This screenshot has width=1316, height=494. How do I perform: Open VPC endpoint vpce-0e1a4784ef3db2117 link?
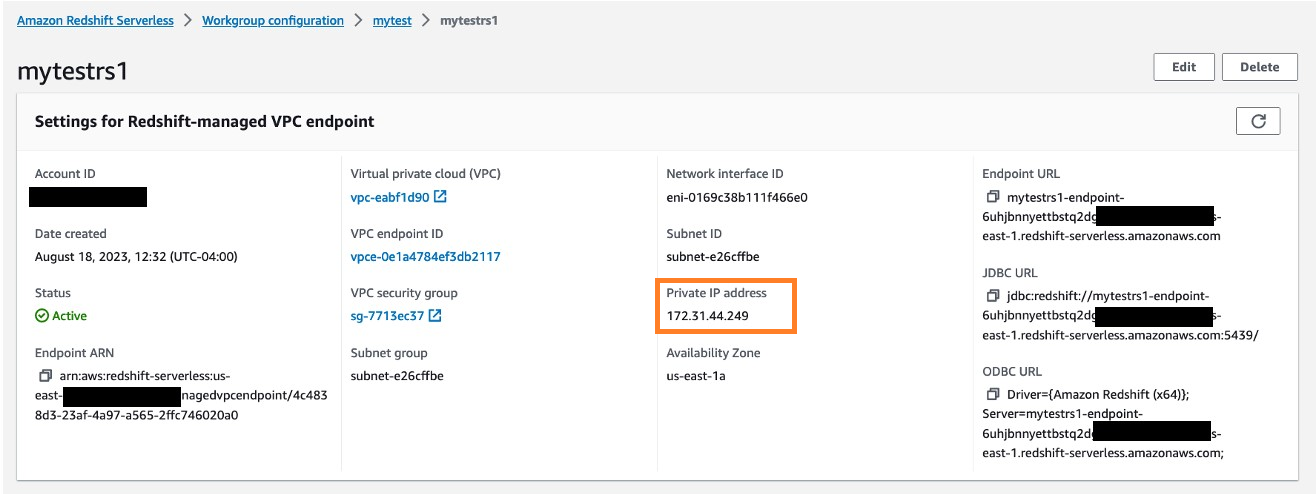(425, 257)
